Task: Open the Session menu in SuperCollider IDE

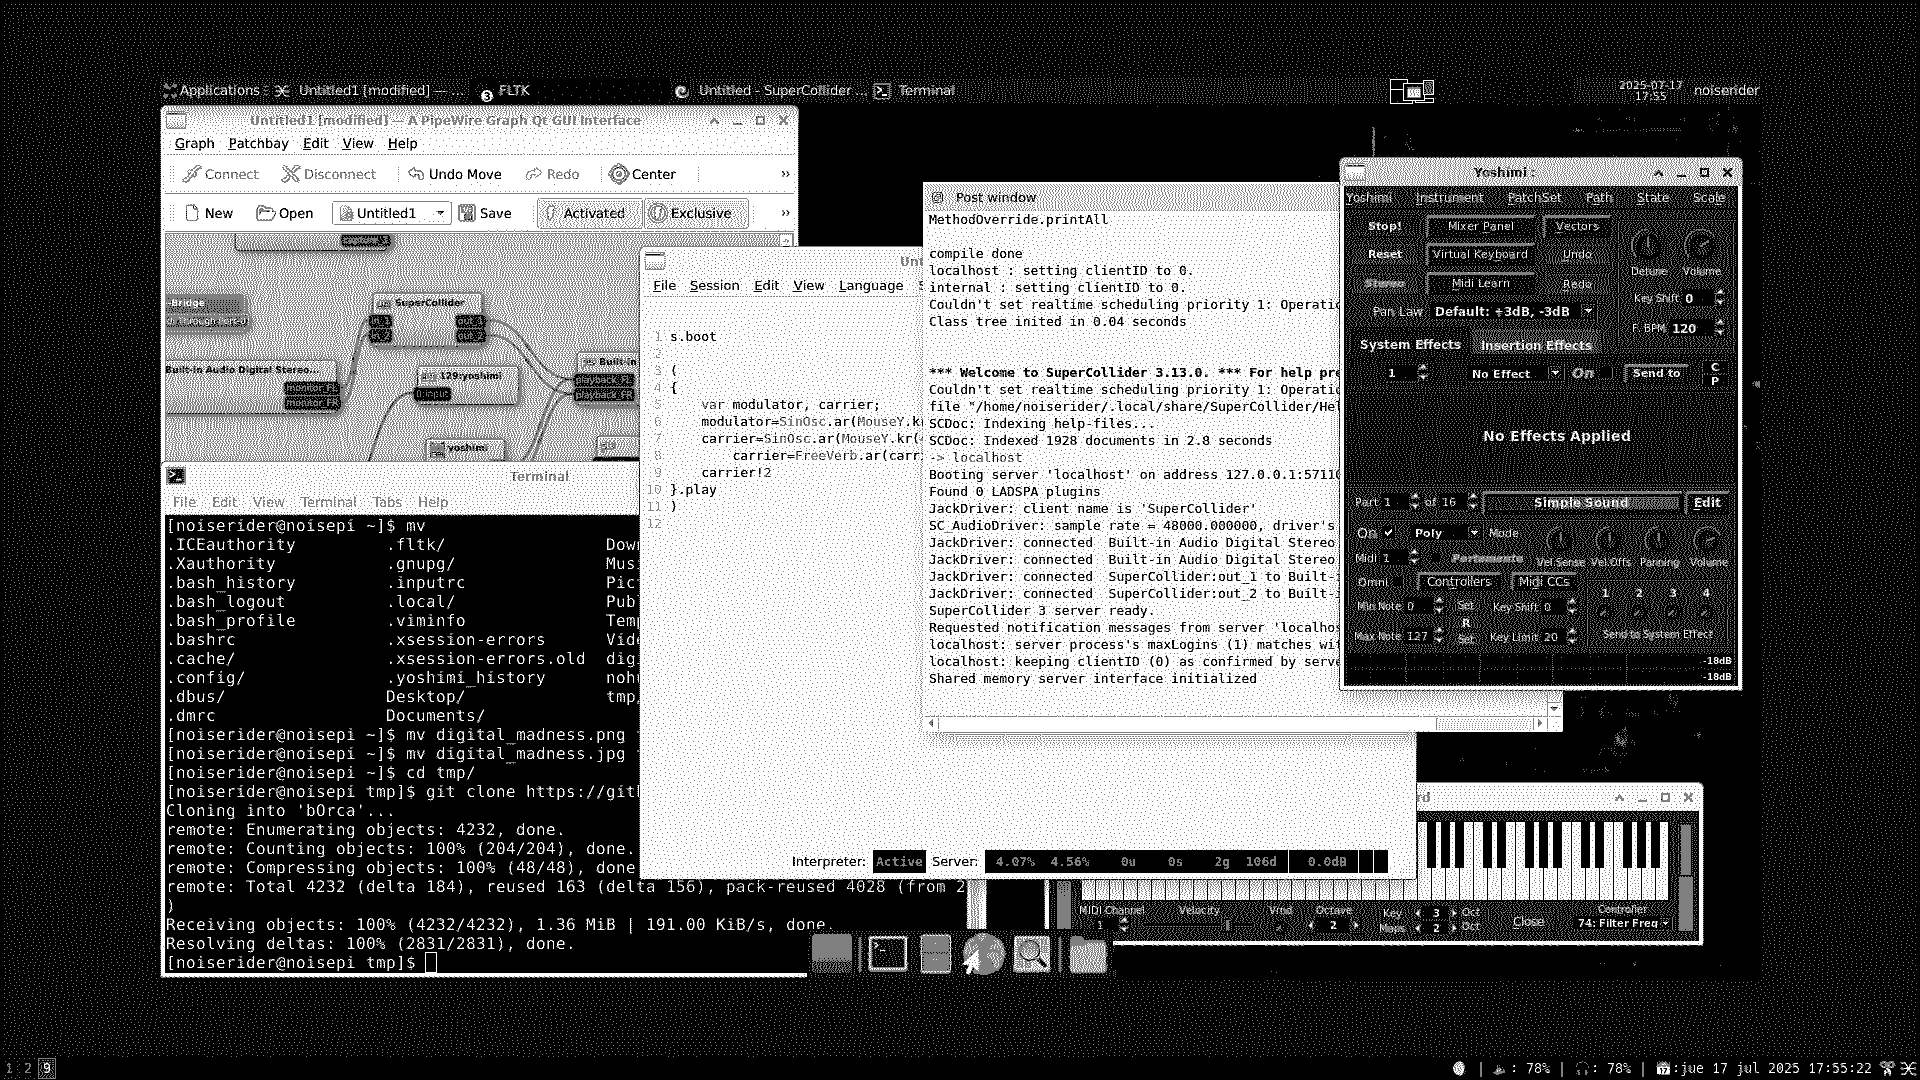Action: 714,285
